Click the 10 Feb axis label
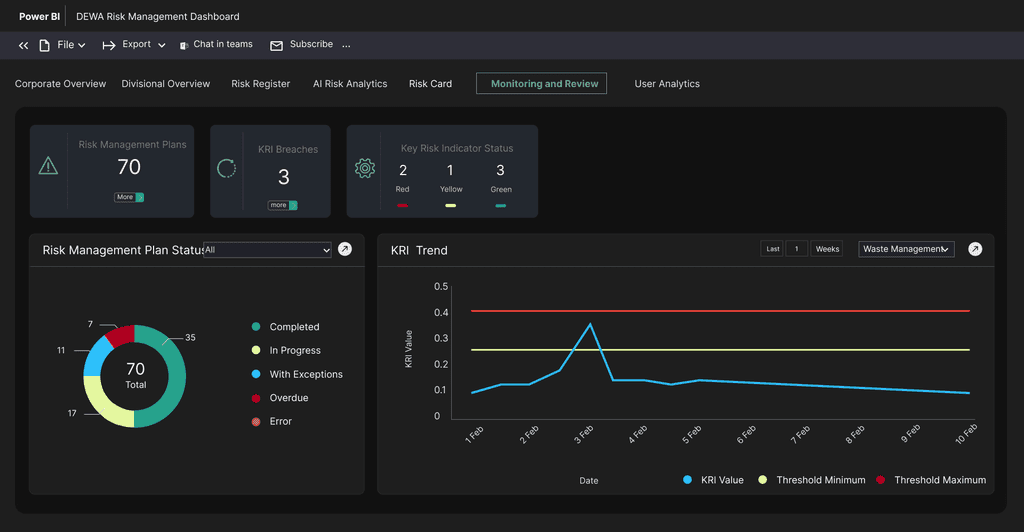Viewport: 1024px width, 532px height. click(x=966, y=434)
